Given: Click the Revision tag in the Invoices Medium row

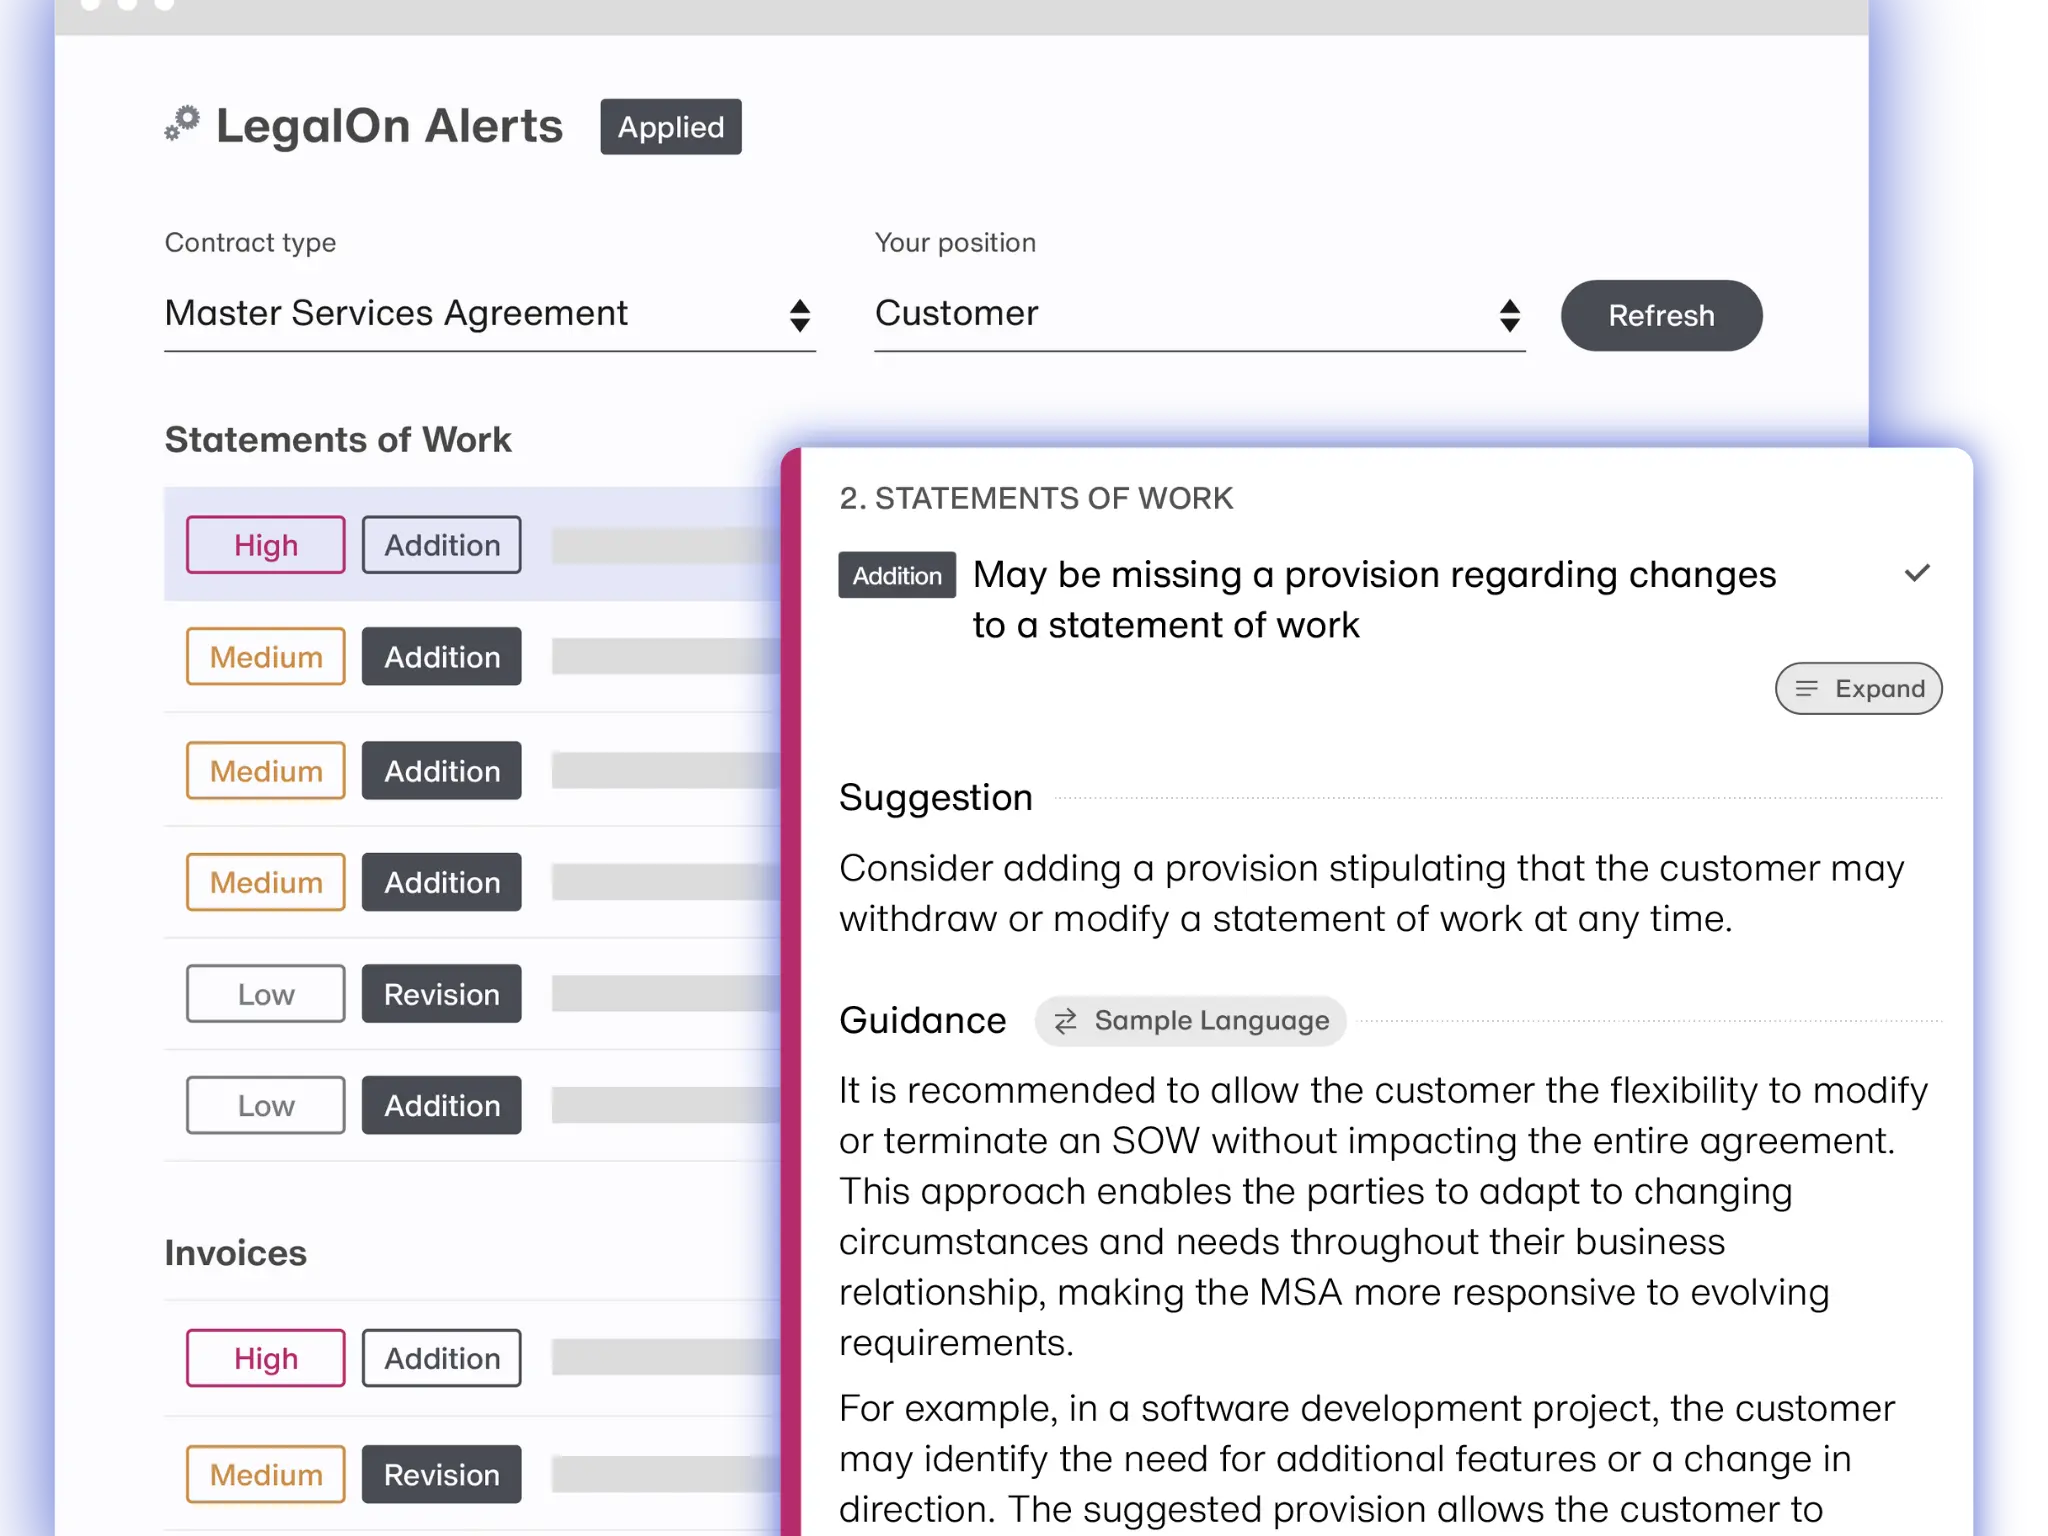Looking at the screenshot, I should click(x=441, y=1474).
